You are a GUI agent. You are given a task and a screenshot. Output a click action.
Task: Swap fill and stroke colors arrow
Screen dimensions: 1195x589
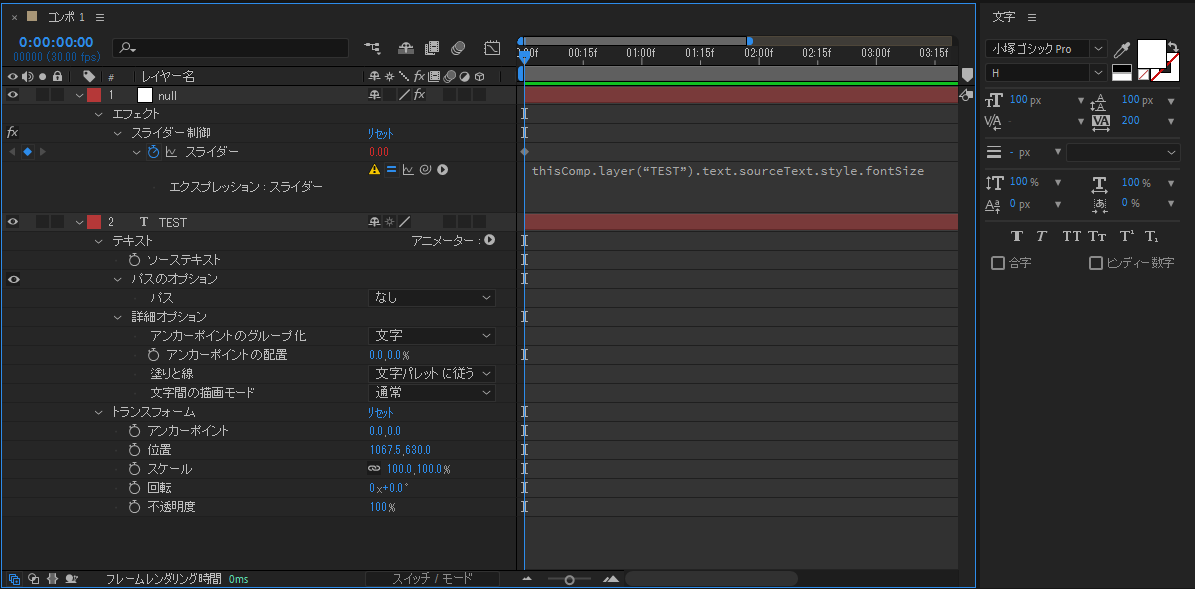1173,46
